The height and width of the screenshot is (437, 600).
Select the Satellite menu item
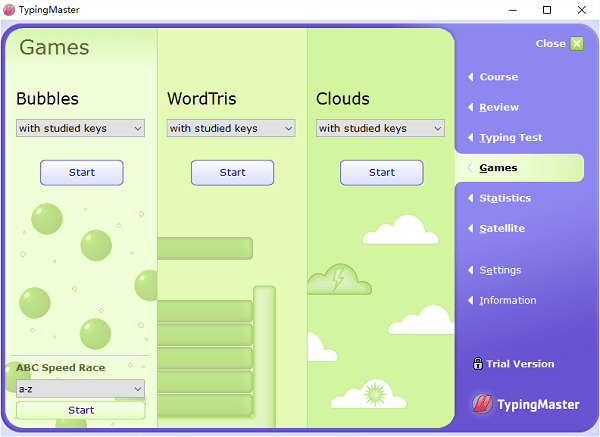coord(502,228)
